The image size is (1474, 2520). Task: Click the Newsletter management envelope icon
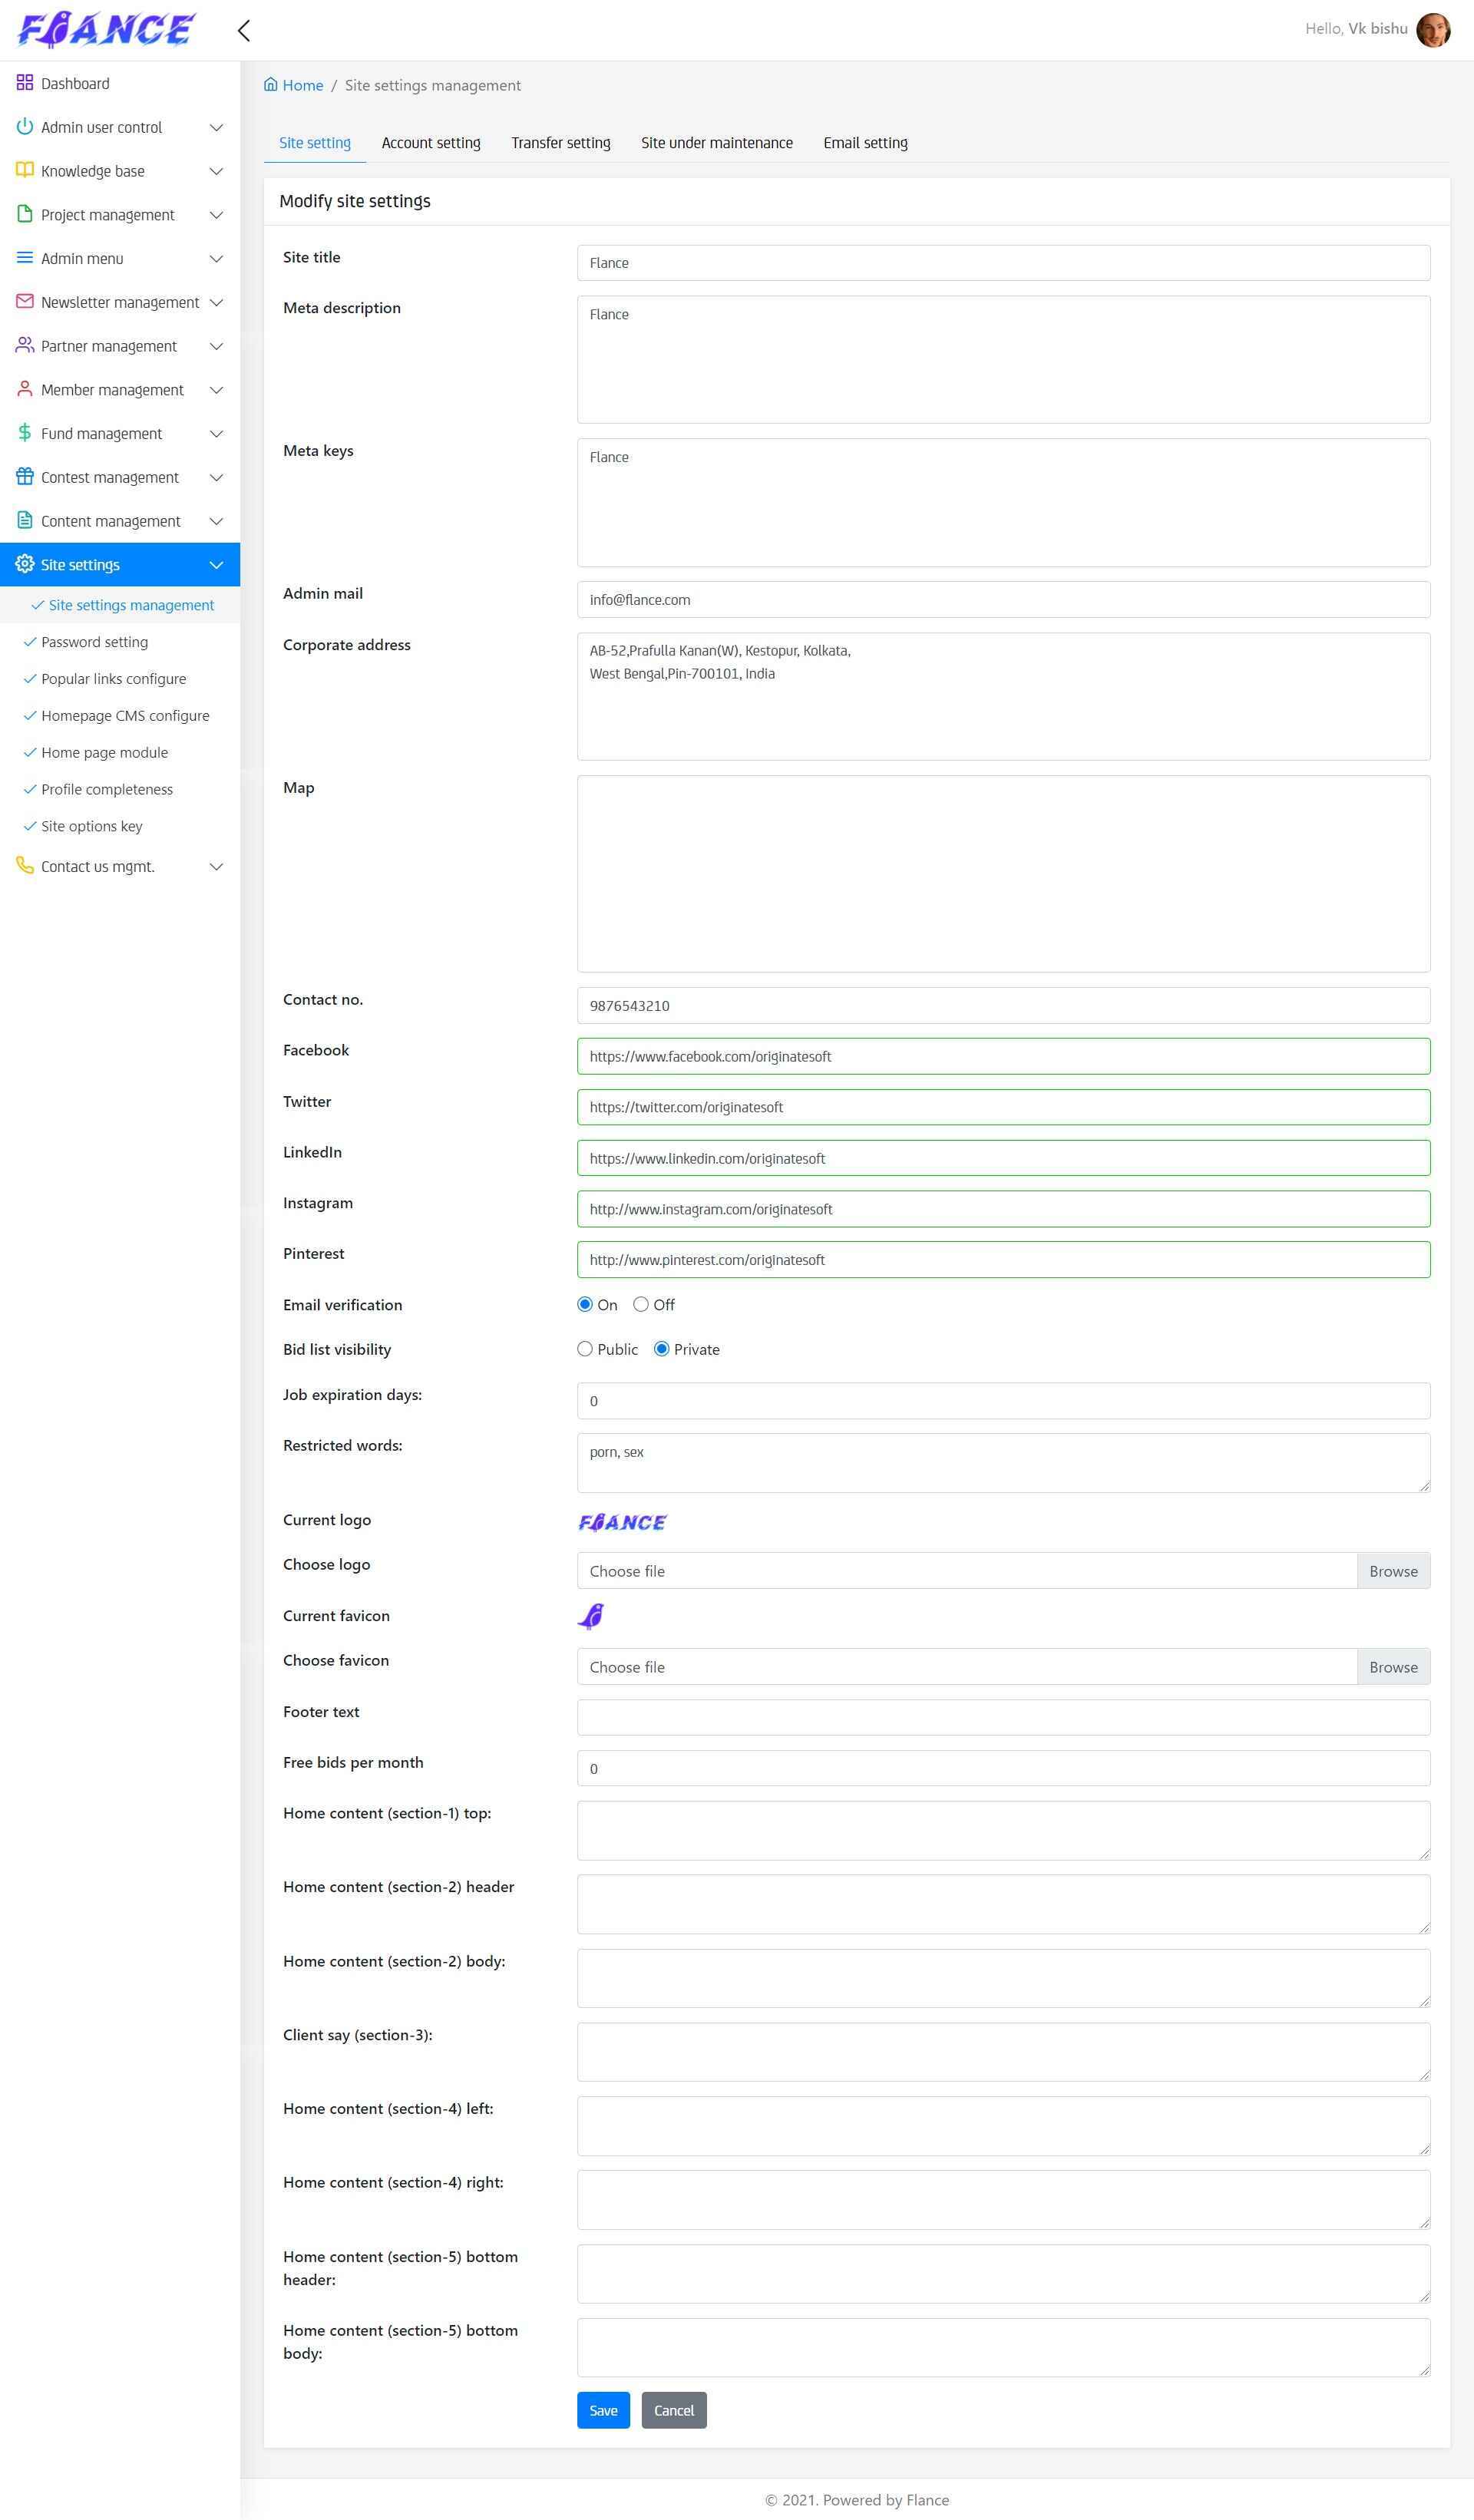pyautogui.click(x=25, y=301)
